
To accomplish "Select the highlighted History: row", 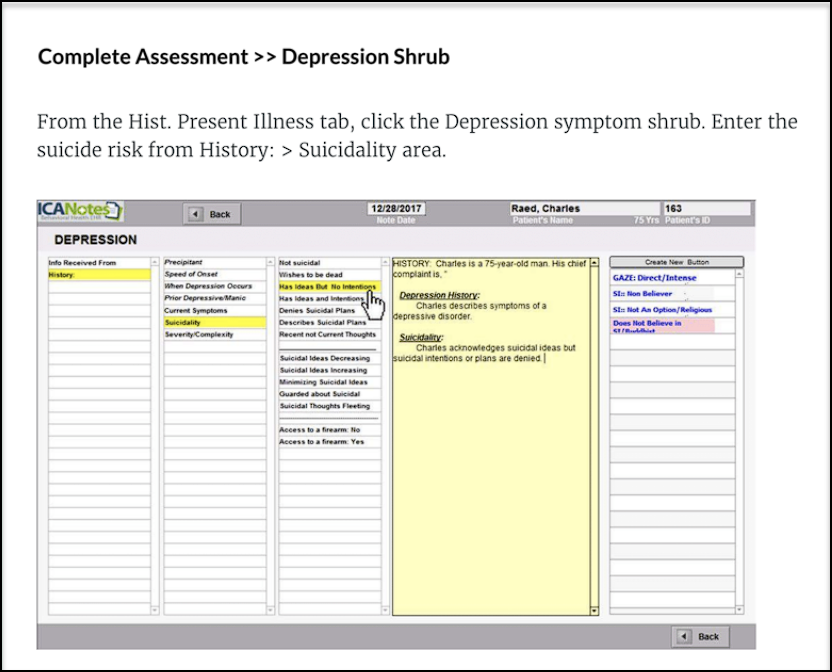I will click(x=99, y=275).
